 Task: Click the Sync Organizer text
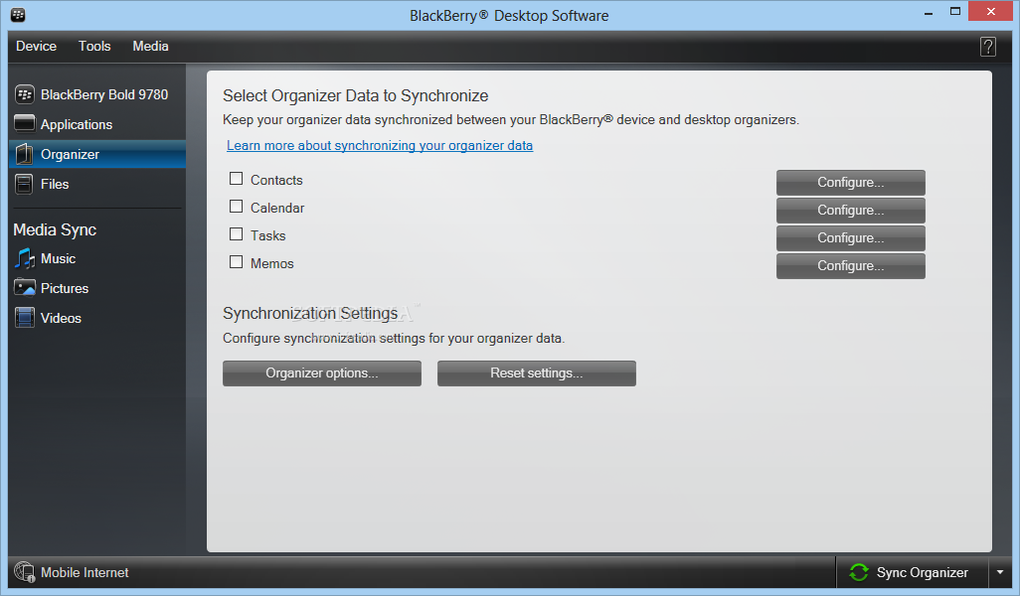[922, 573]
